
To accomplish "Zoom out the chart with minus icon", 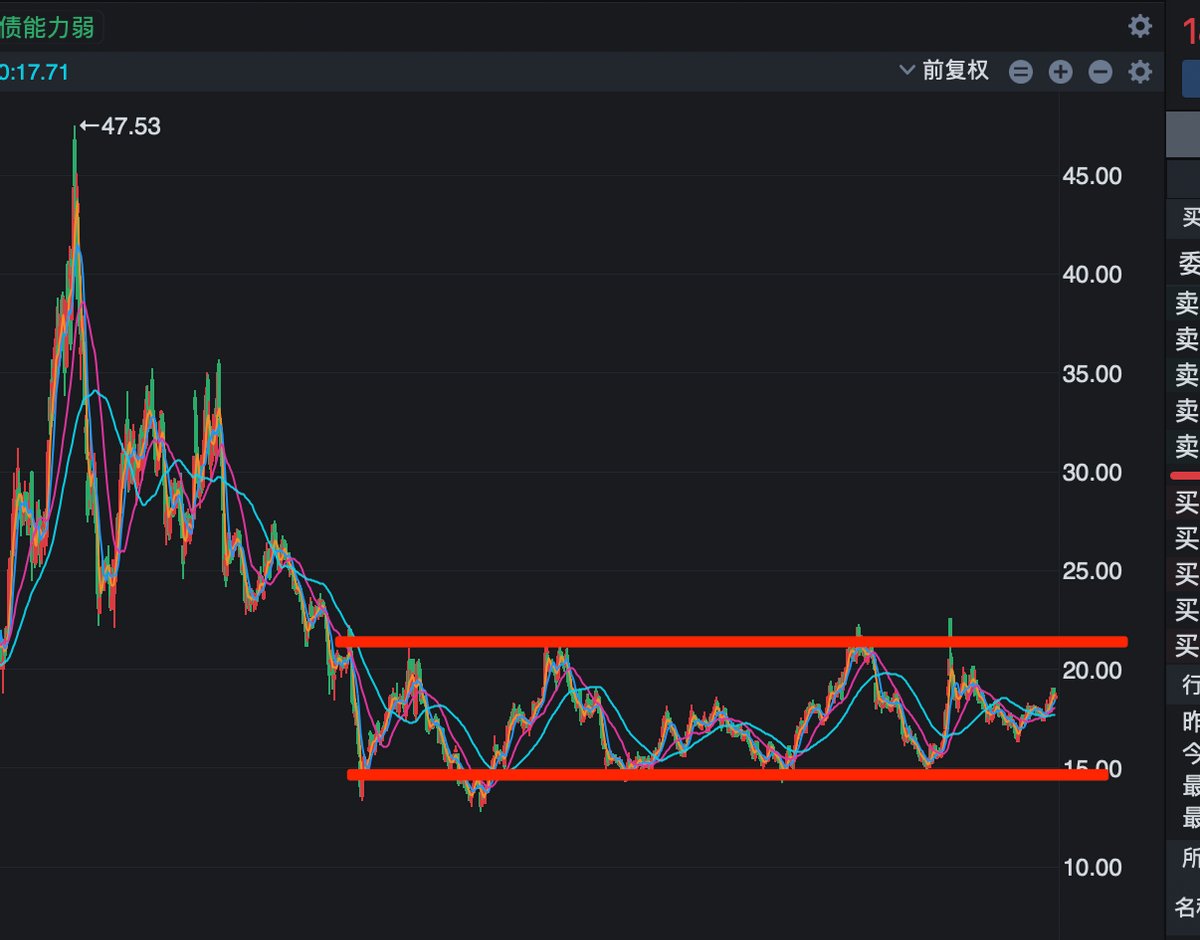I will pos(1100,72).
